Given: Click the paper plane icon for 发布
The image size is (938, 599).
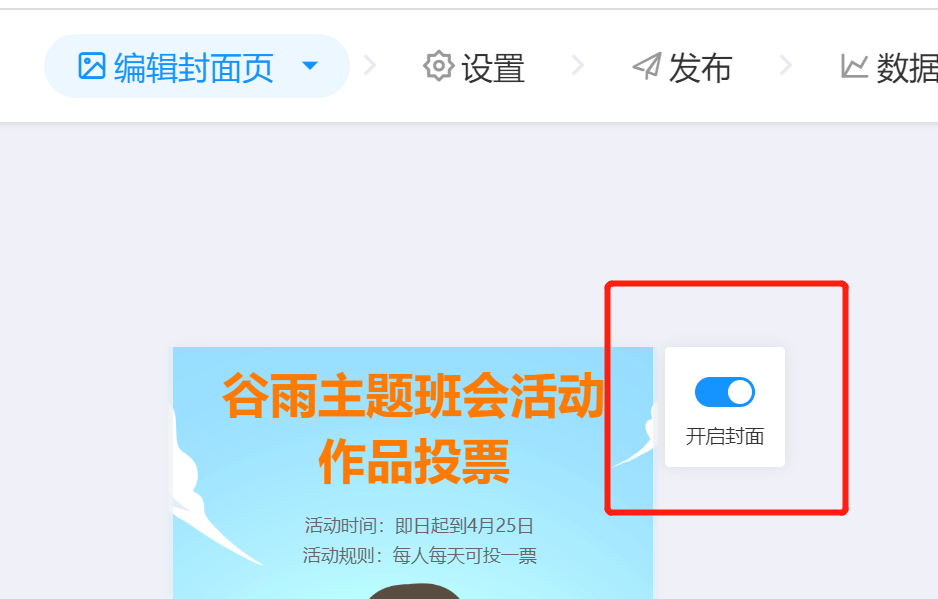Looking at the screenshot, I should coord(647,66).
